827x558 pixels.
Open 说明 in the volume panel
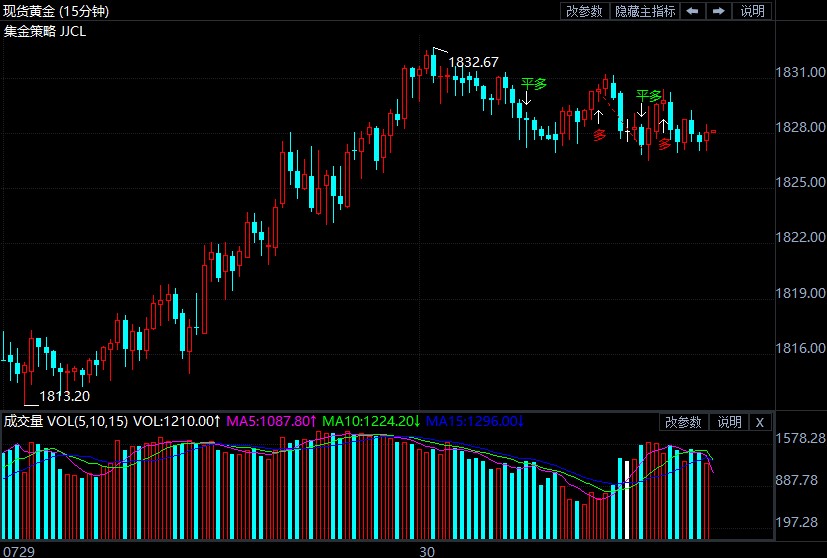[x=730, y=422]
